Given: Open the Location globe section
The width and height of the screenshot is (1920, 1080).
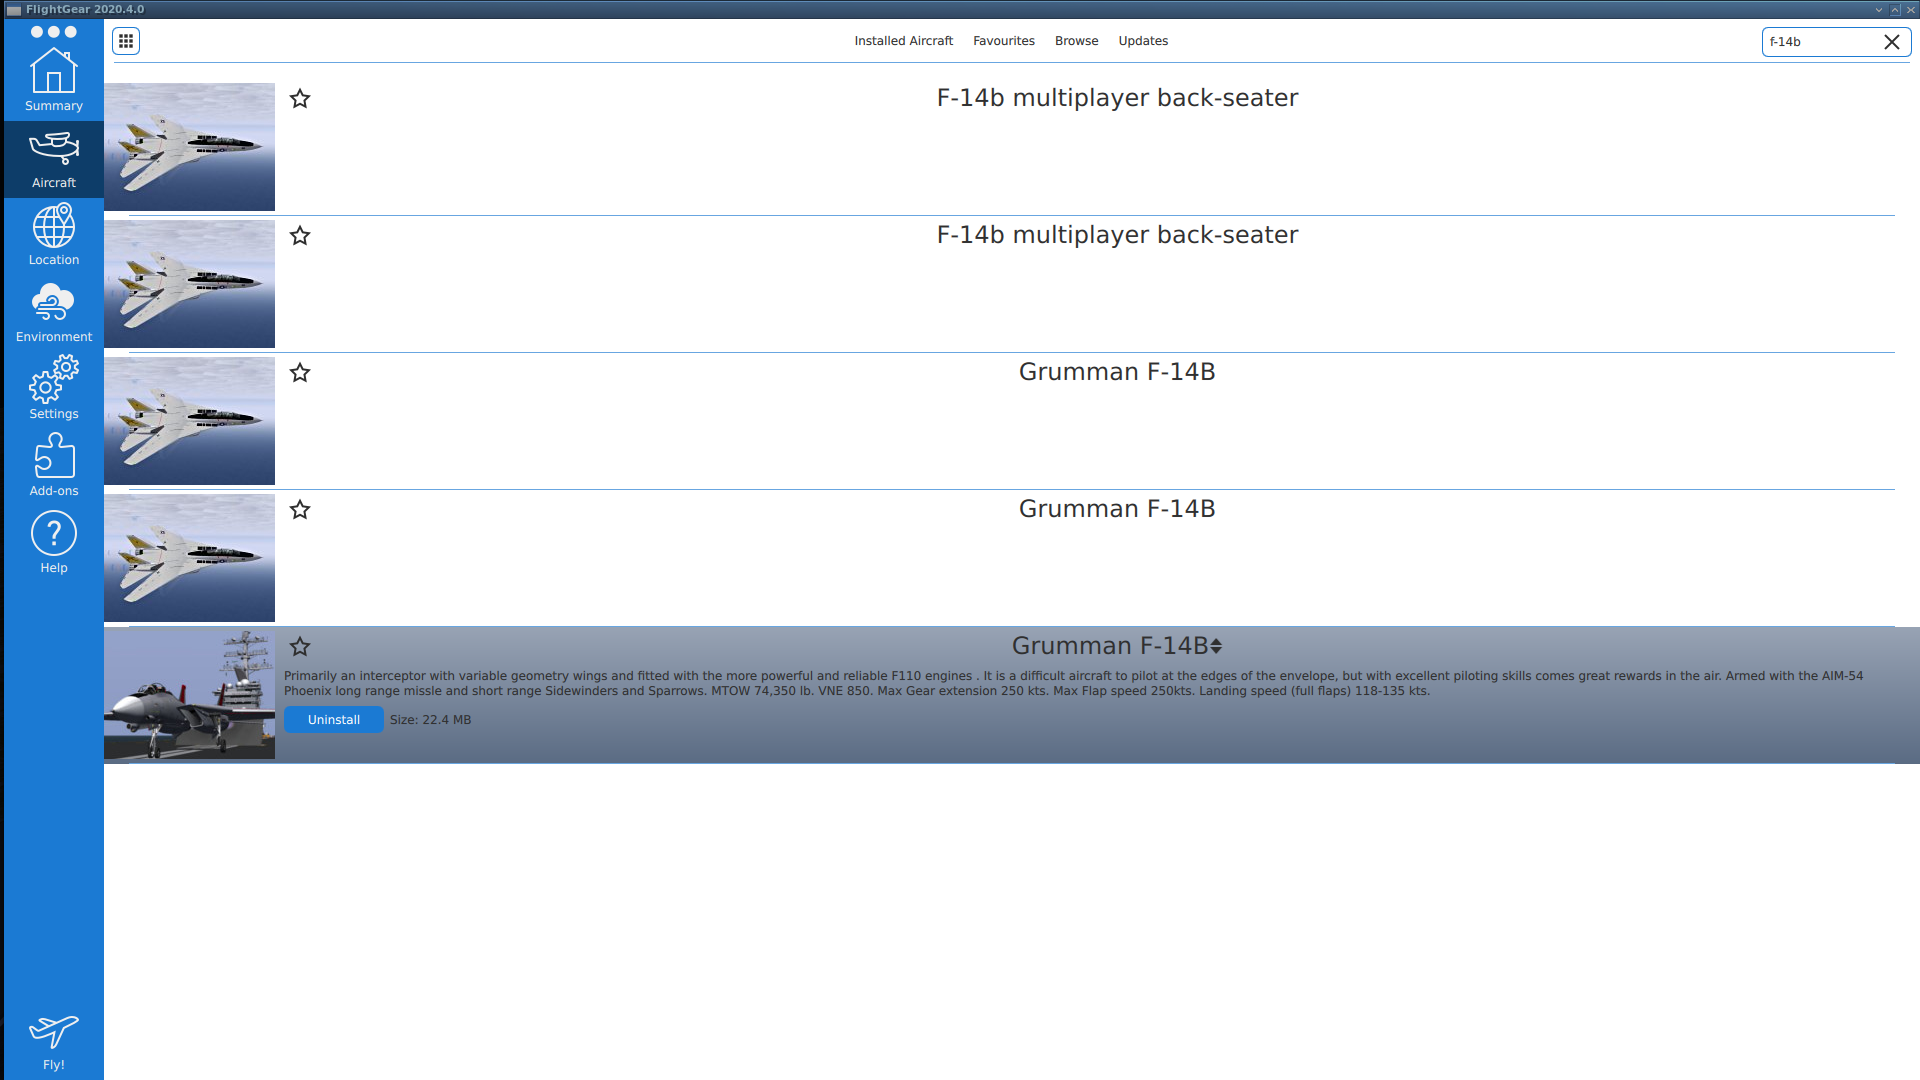Looking at the screenshot, I should coord(54,236).
